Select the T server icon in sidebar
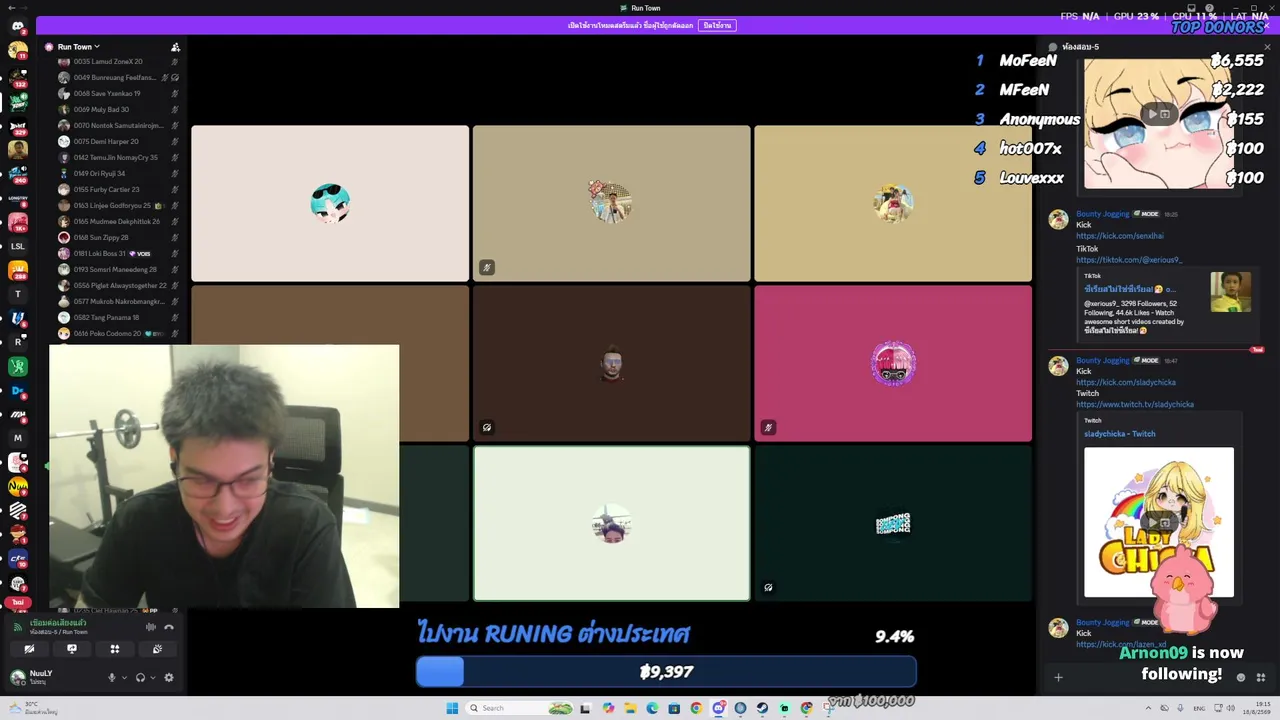Viewport: 1280px width, 720px height. pyautogui.click(x=17, y=294)
